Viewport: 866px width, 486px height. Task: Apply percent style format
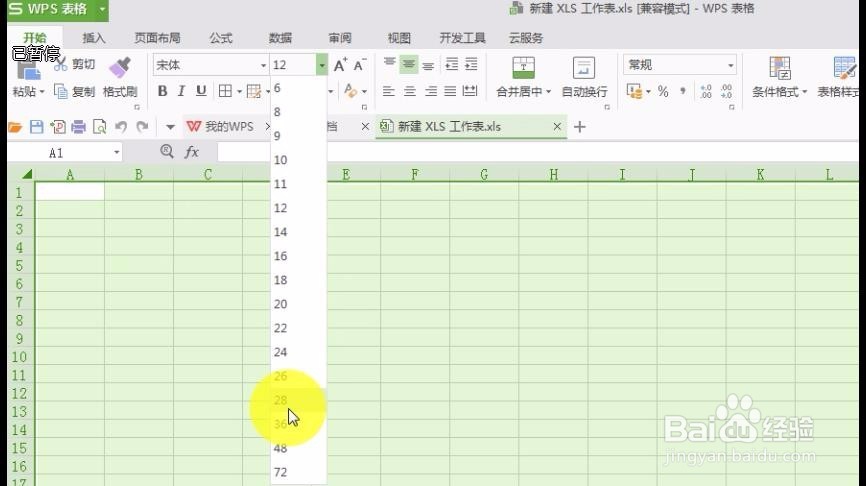663,92
